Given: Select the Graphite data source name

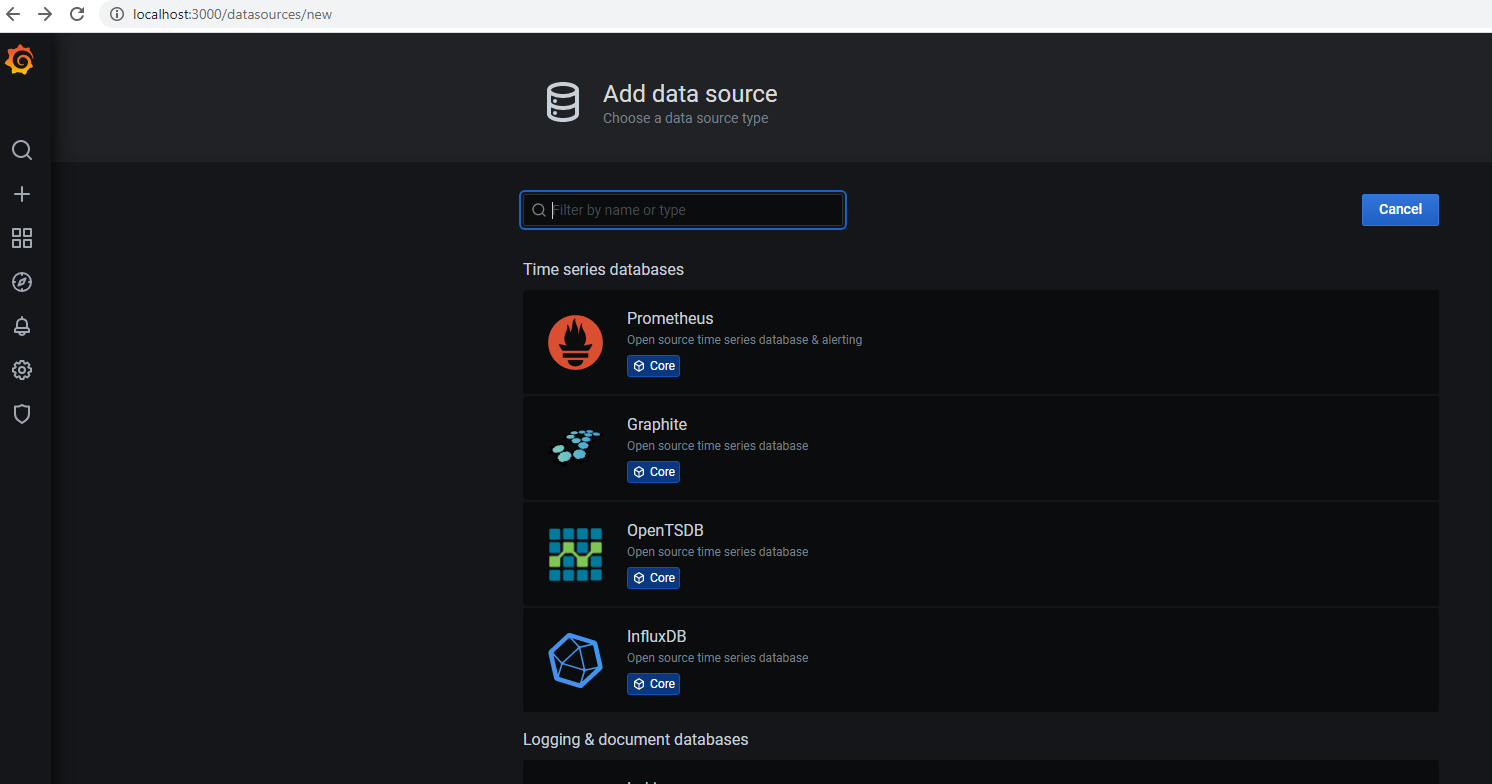Looking at the screenshot, I should coord(657,424).
